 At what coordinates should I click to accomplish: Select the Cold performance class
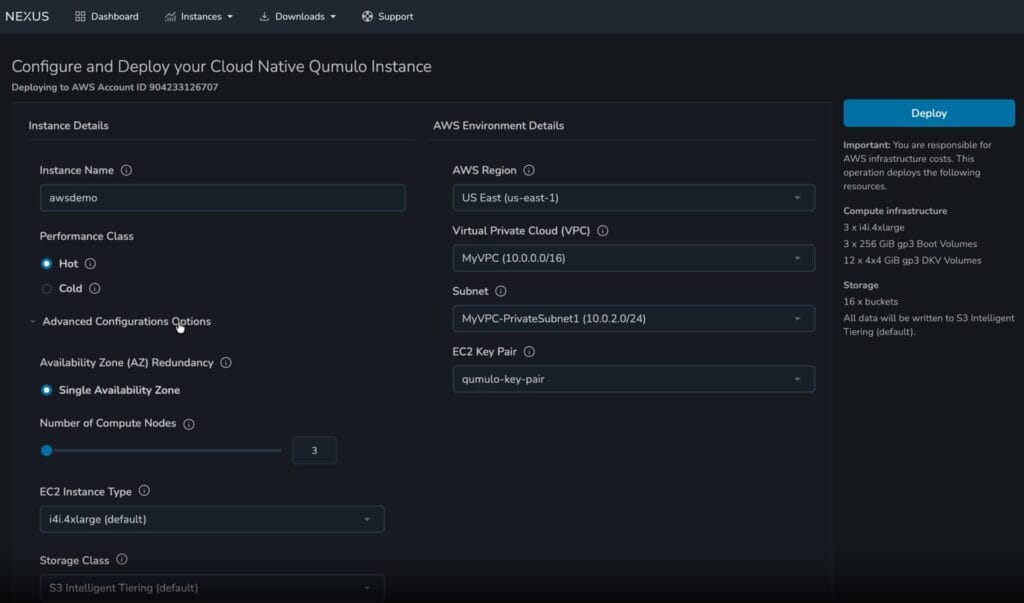click(x=46, y=289)
